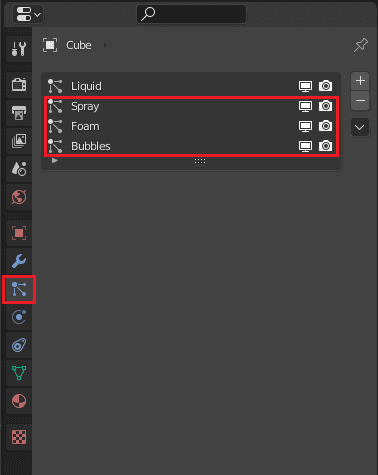Remove the selected particle system slot
This screenshot has width=378, height=475.
(360, 100)
